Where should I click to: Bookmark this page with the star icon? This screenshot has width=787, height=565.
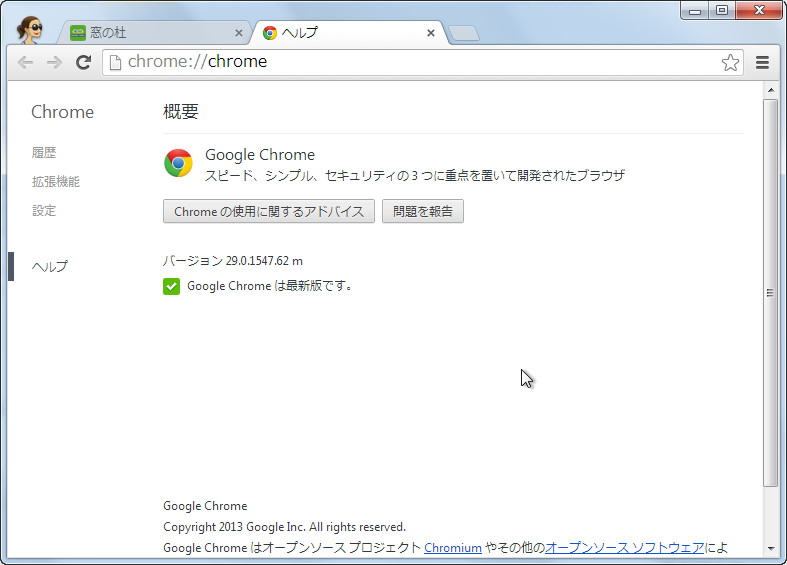click(x=730, y=63)
